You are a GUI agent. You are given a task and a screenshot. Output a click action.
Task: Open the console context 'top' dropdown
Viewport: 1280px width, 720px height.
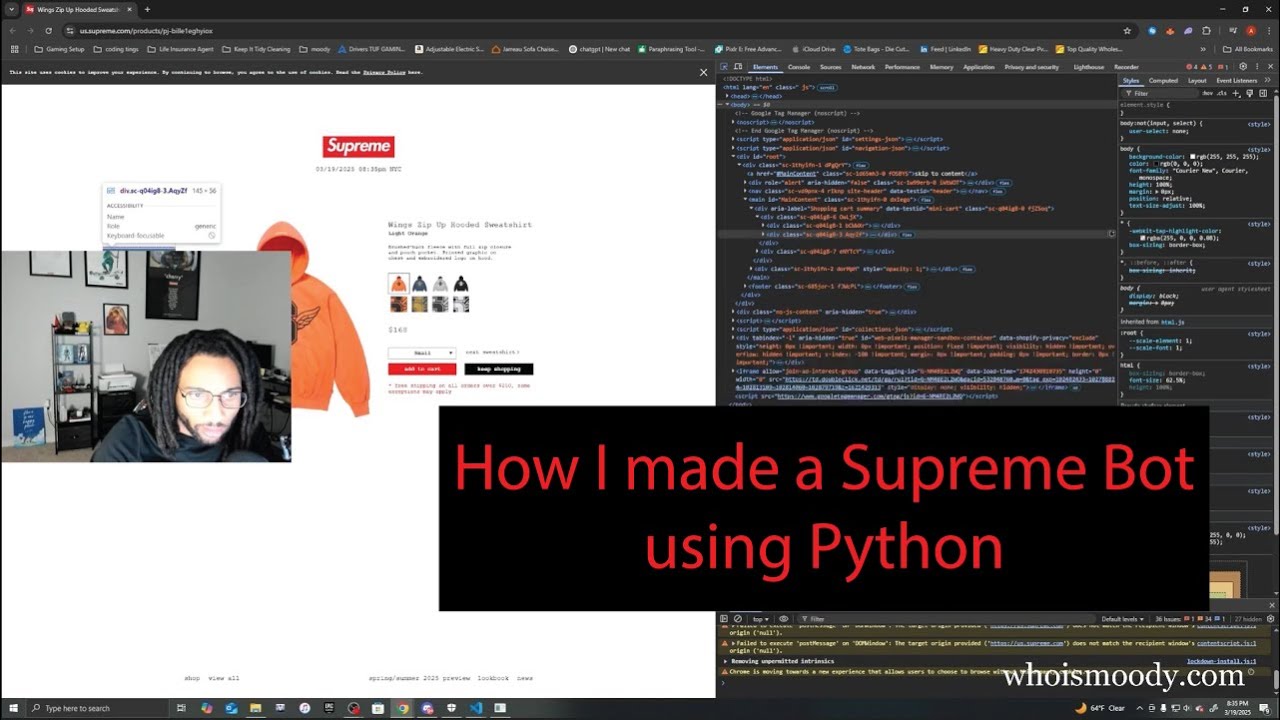pyautogui.click(x=761, y=619)
